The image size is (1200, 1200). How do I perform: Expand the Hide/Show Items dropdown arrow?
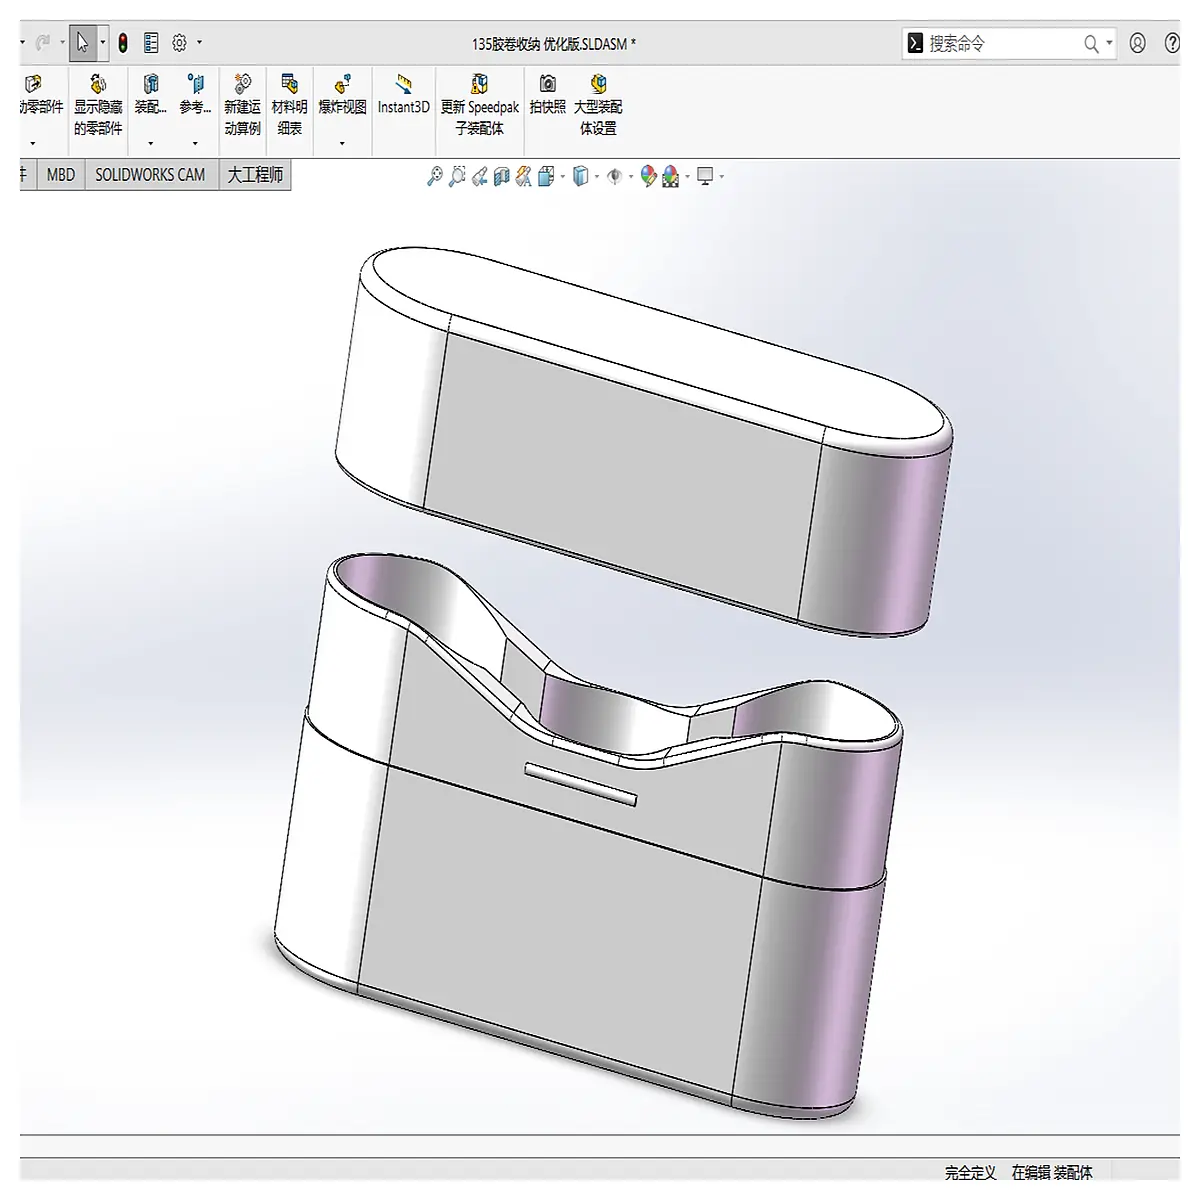pyautogui.click(x=630, y=177)
